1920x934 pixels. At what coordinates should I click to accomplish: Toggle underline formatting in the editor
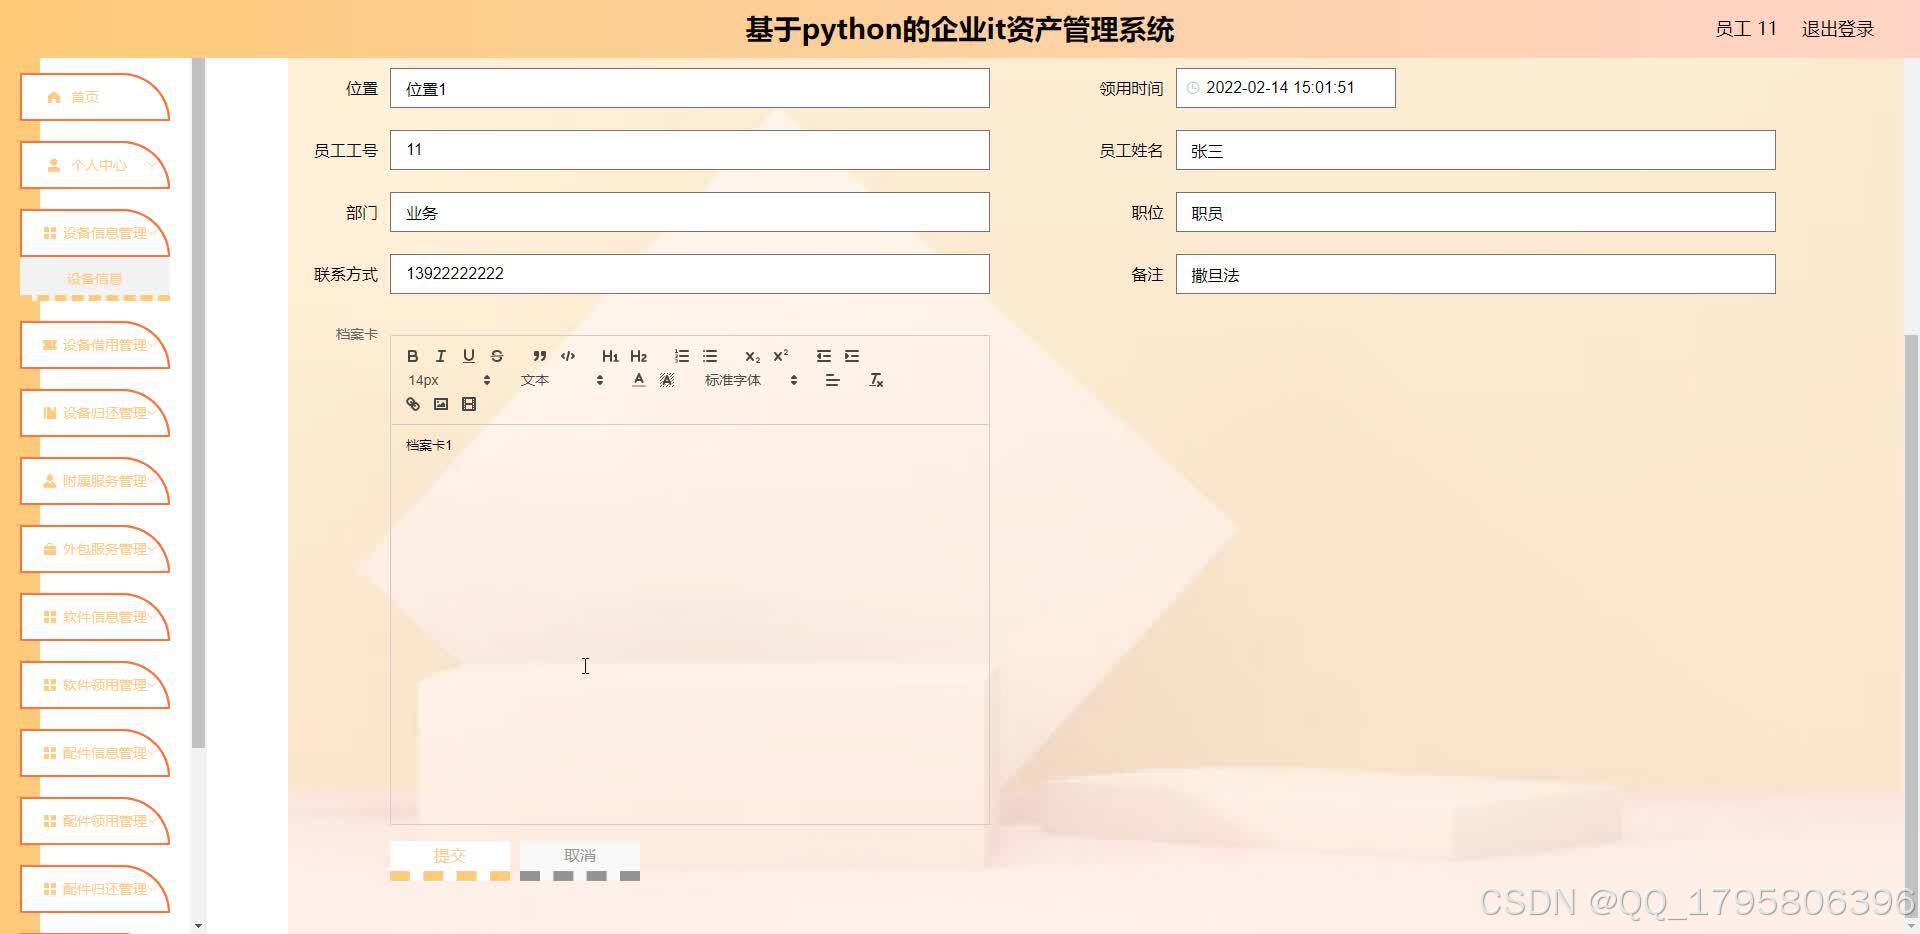pyautogui.click(x=468, y=356)
